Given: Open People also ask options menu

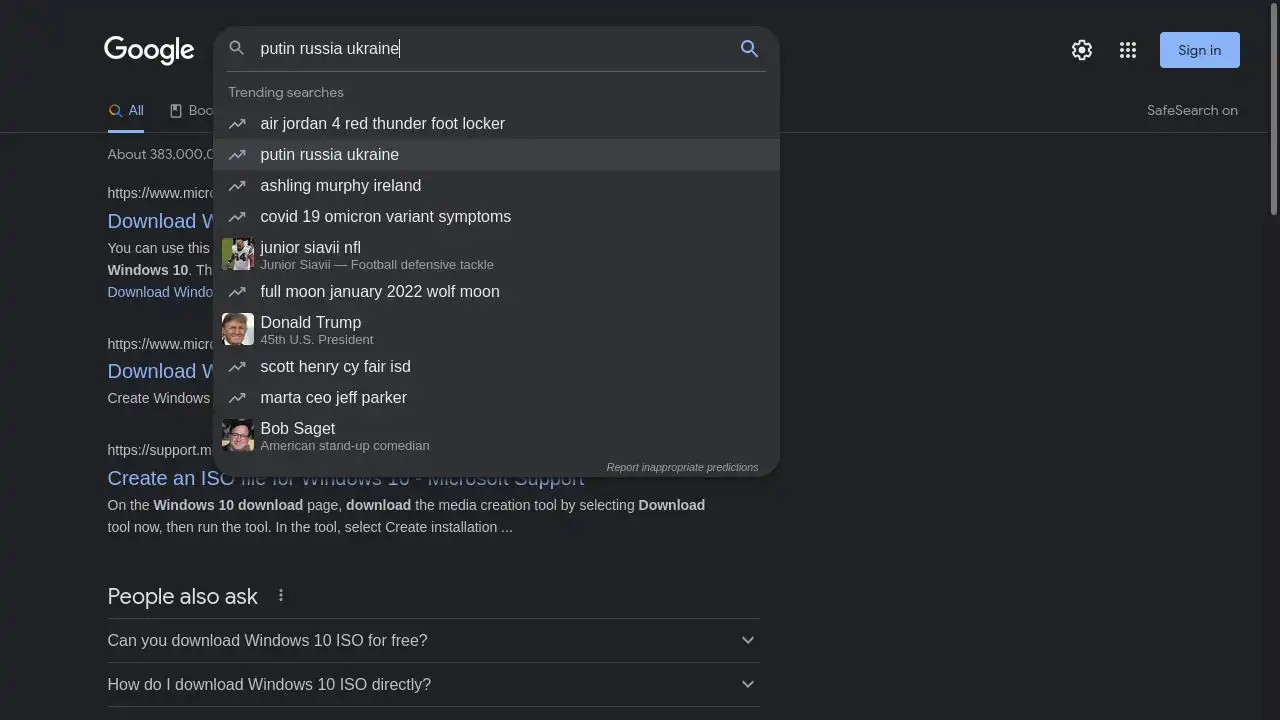Looking at the screenshot, I should click(x=281, y=596).
